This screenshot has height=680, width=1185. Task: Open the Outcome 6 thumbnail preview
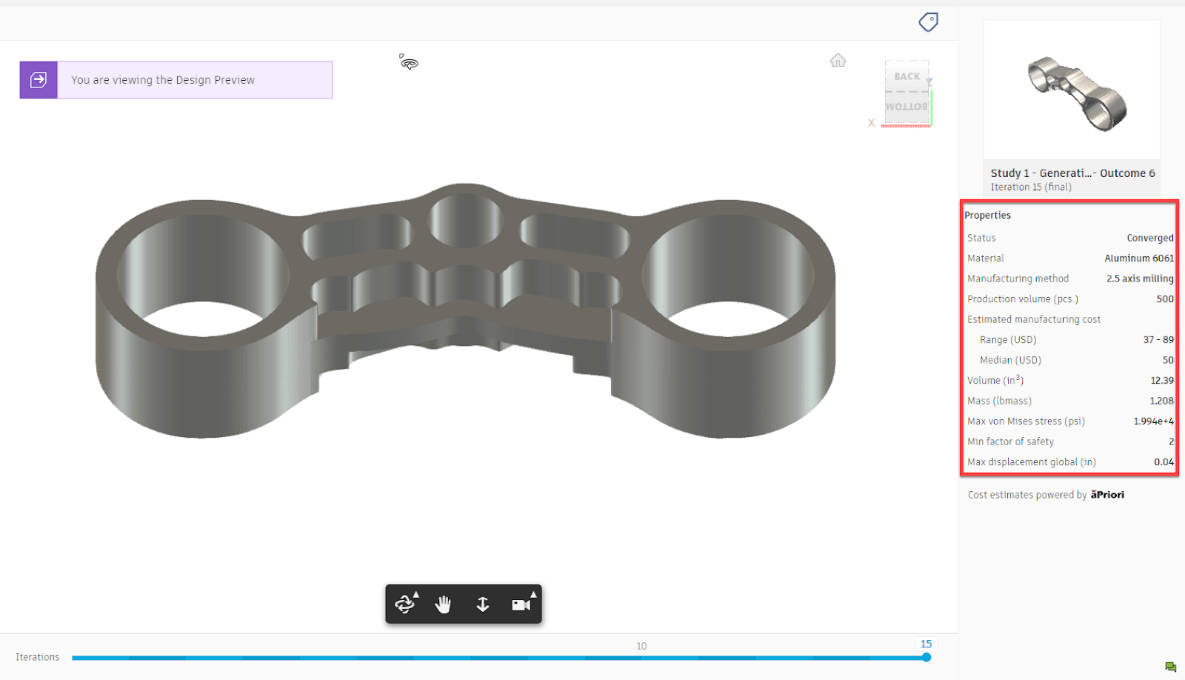tap(1072, 90)
